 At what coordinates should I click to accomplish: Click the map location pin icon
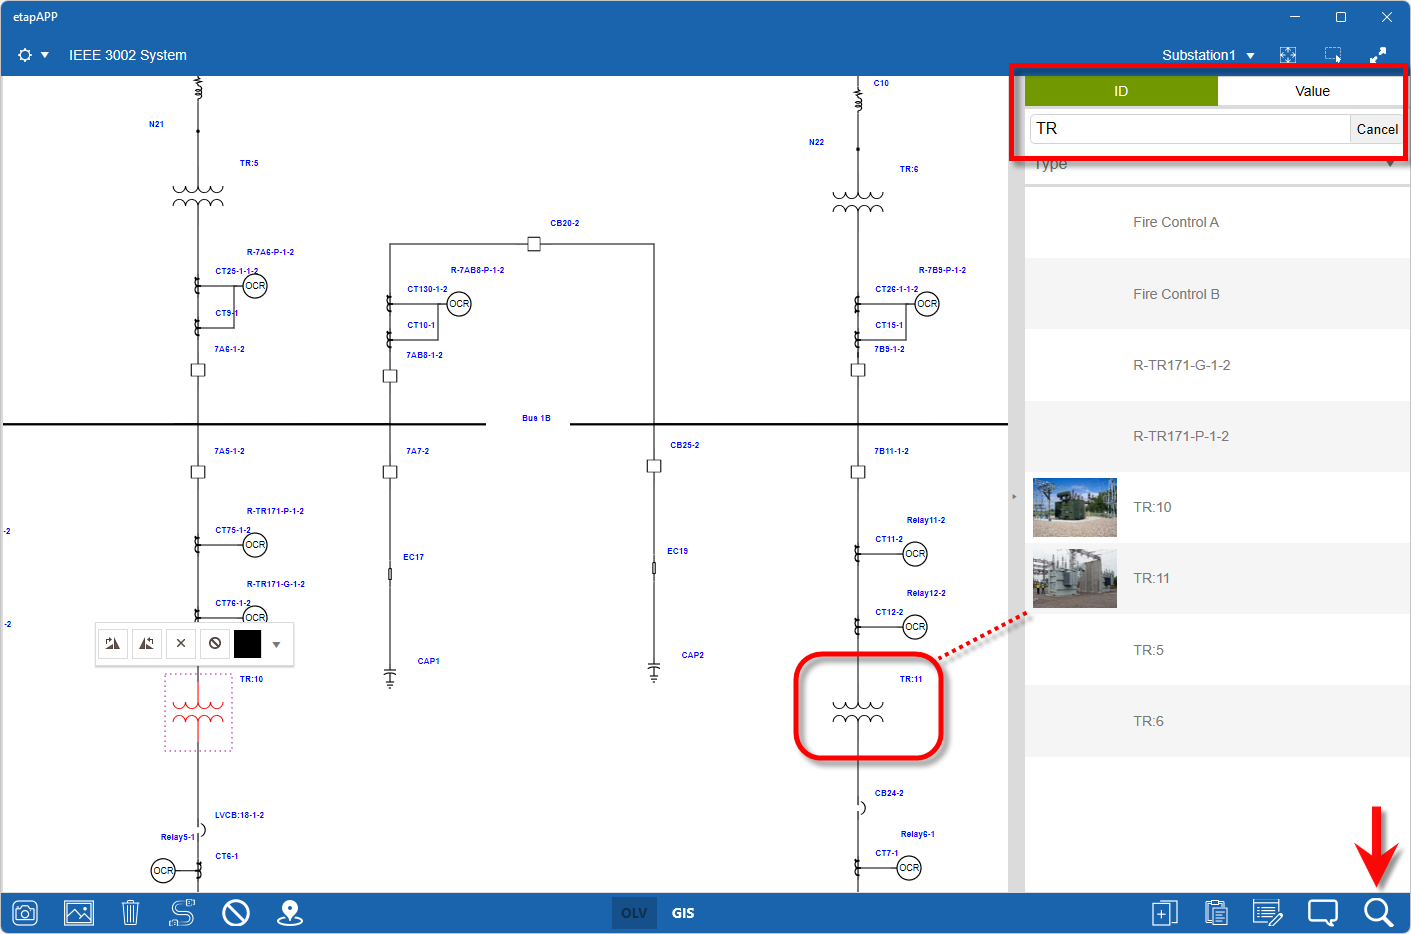[290, 913]
